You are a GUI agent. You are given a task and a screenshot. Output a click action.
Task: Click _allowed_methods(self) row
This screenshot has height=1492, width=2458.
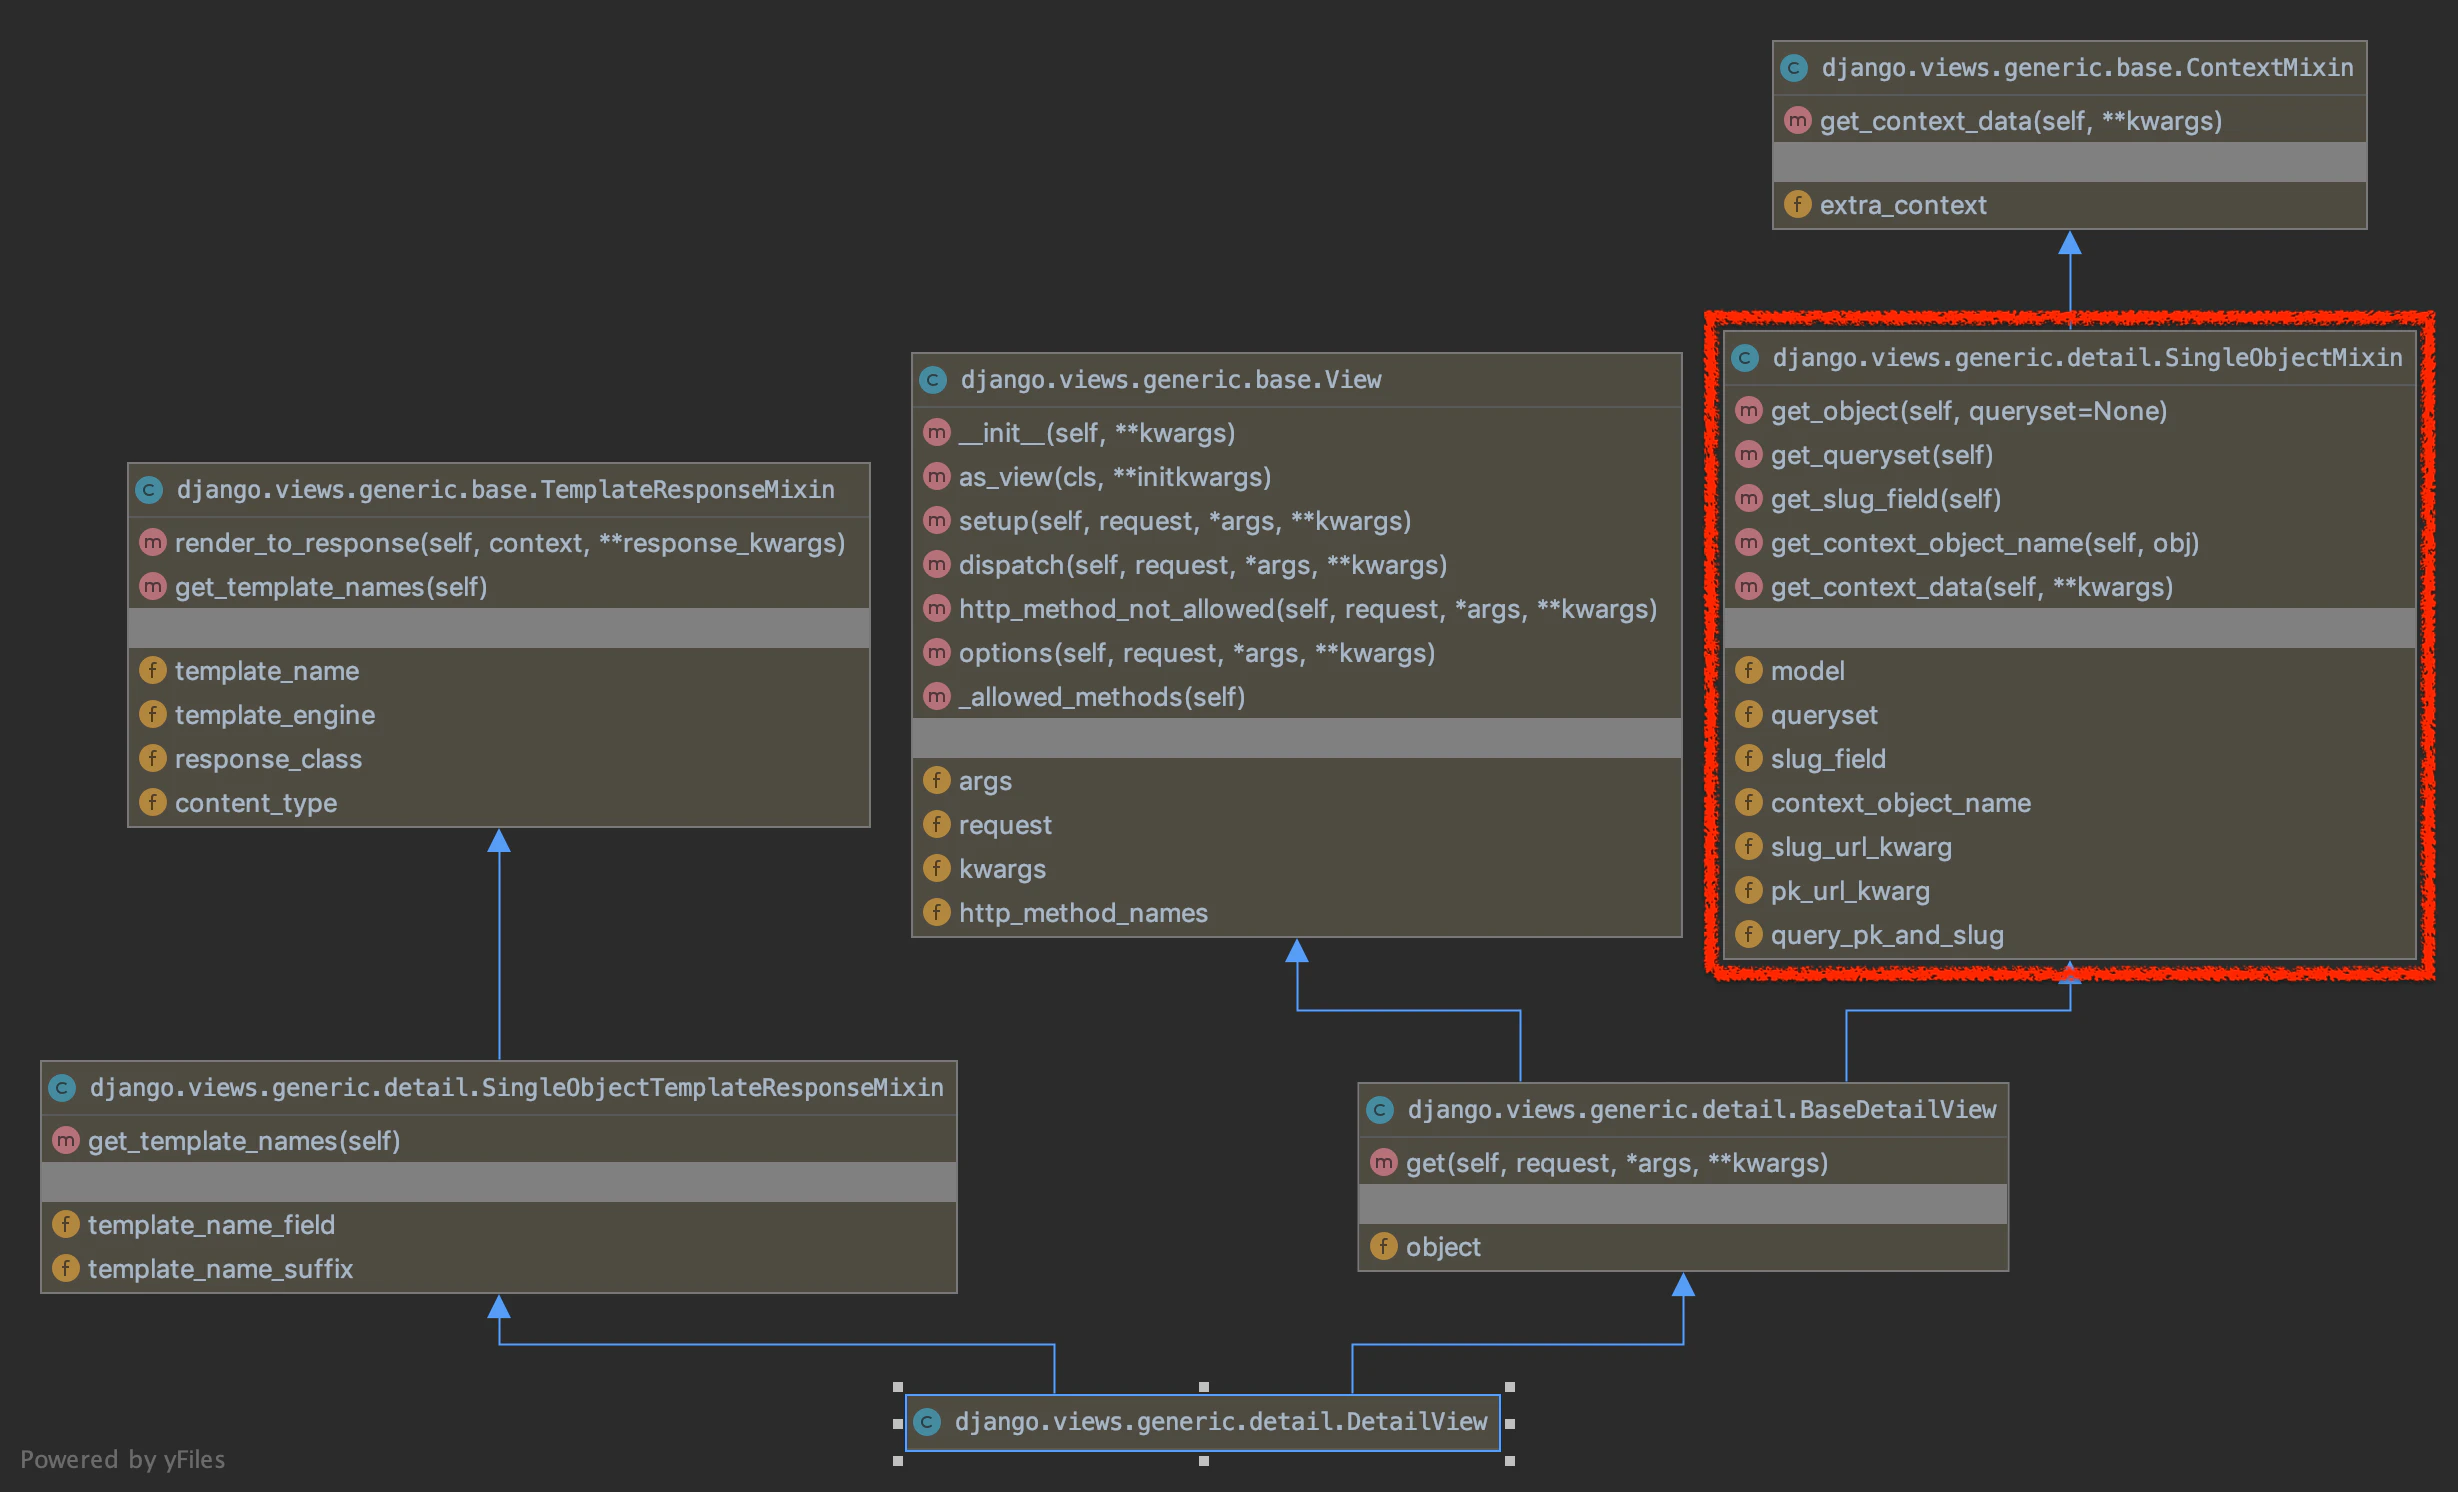[x=1296, y=697]
